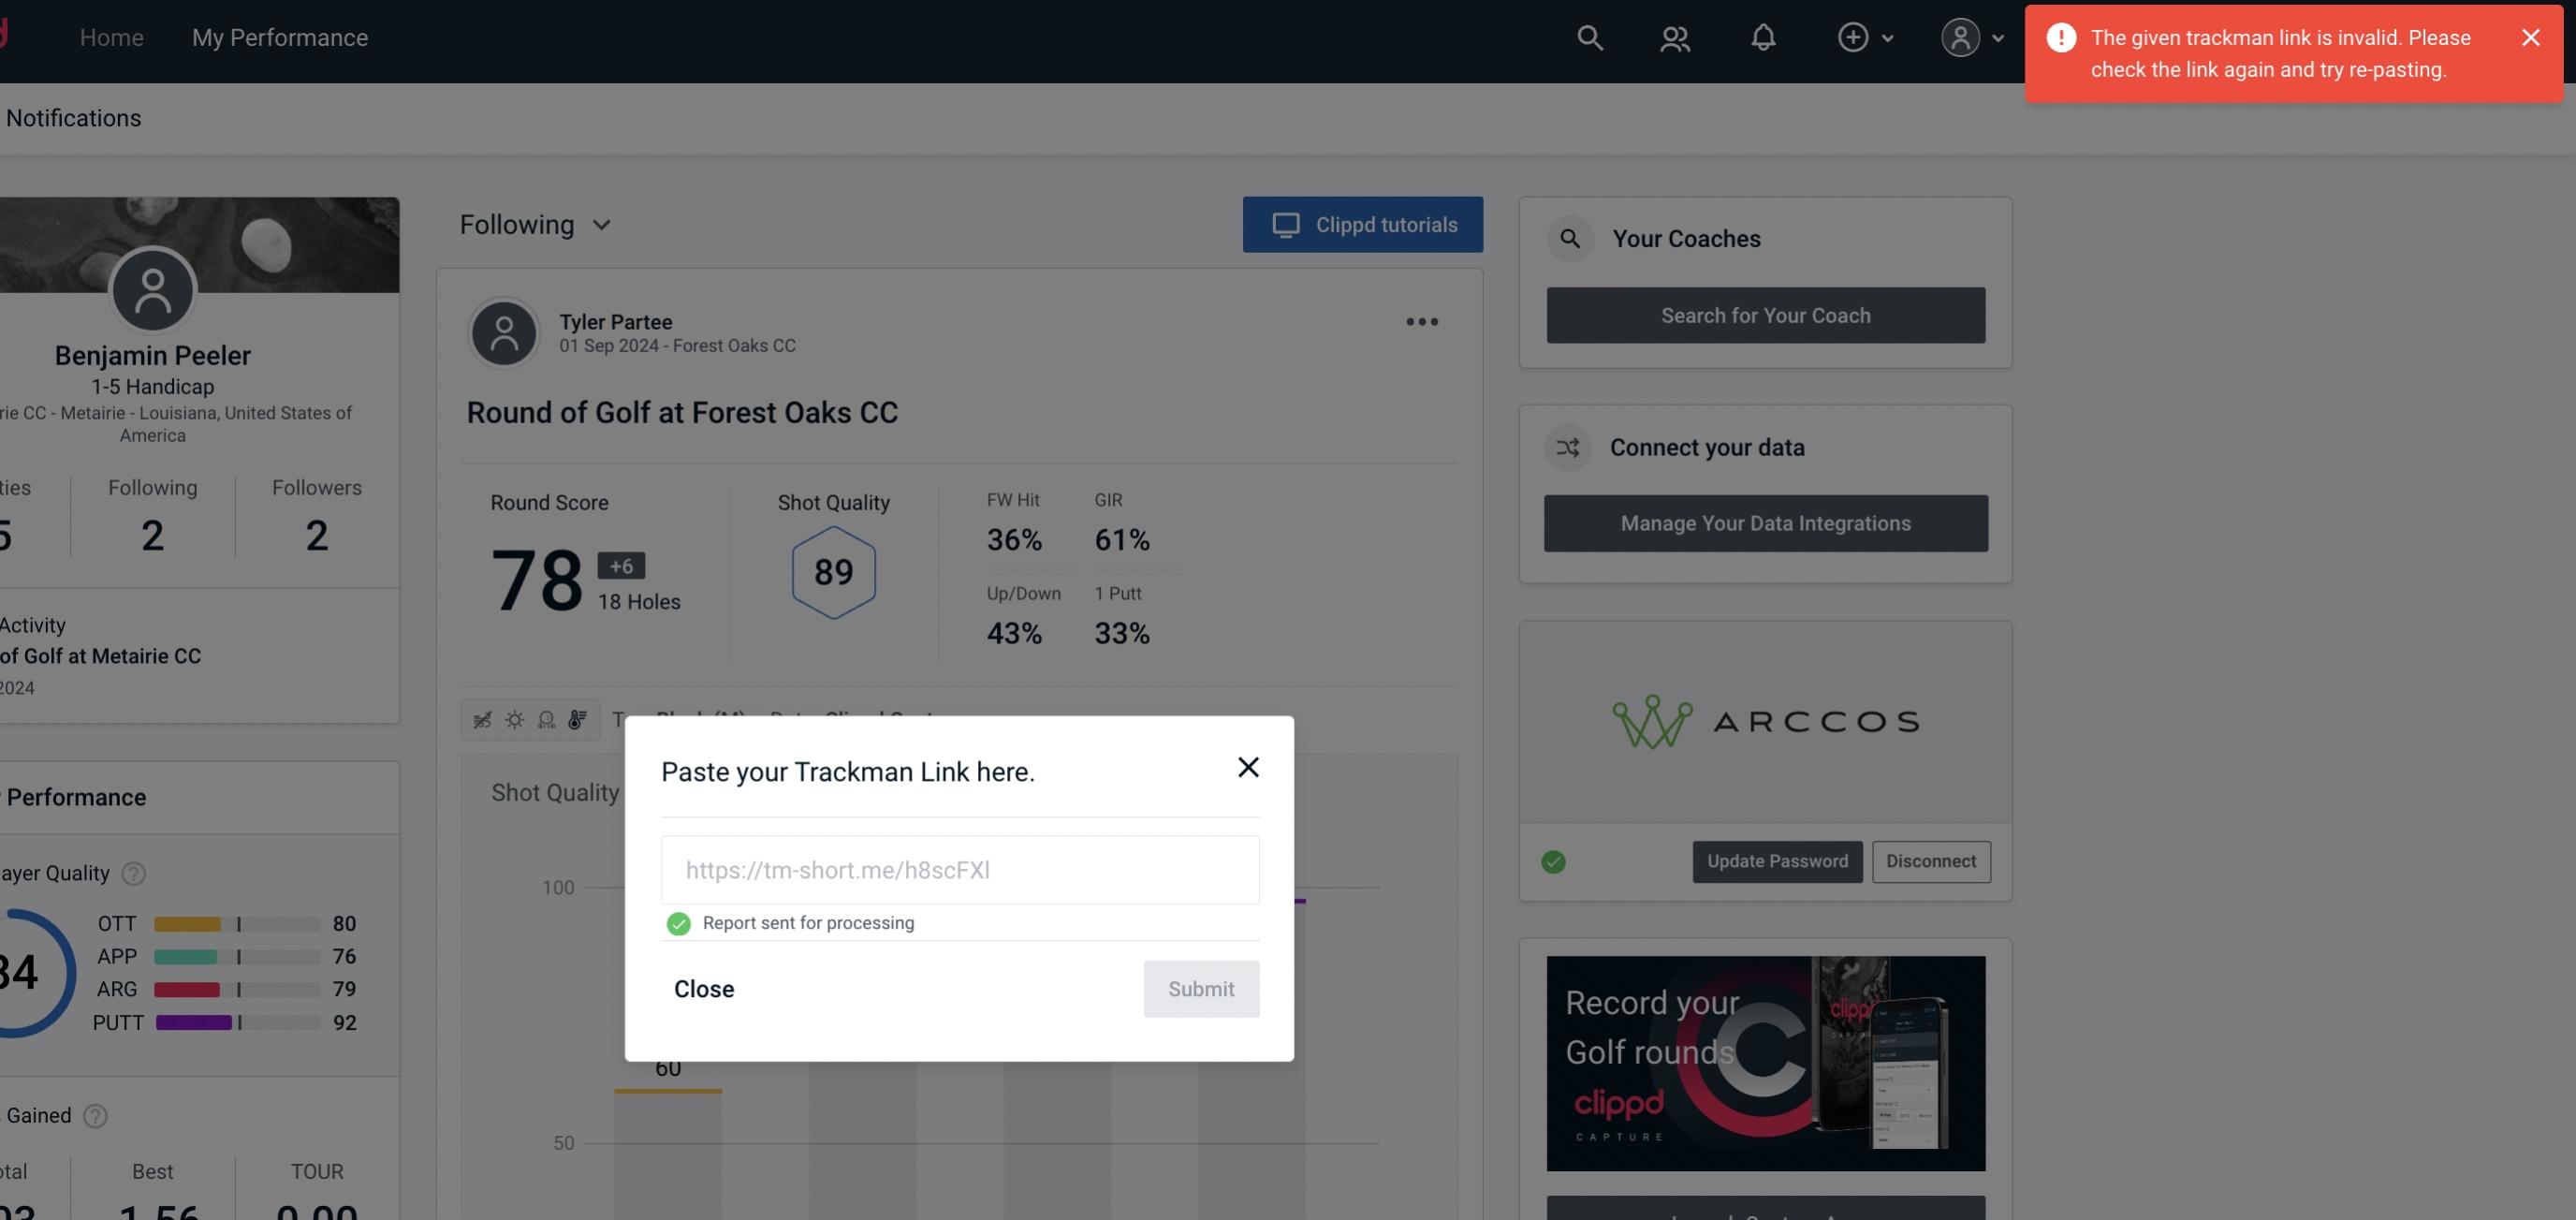2576x1220 pixels.
Task: Expand the Tyler Partee post options menu
Action: [x=1421, y=320]
